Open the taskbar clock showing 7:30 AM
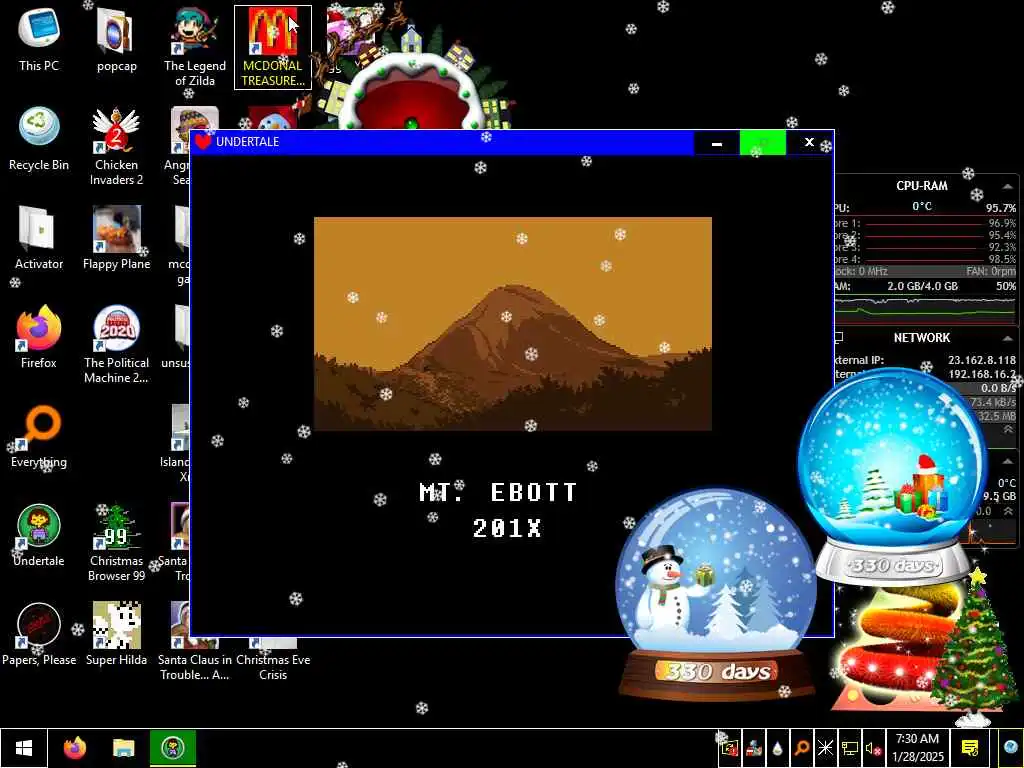This screenshot has height=768, width=1024. pyautogui.click(x=918, y=748)
